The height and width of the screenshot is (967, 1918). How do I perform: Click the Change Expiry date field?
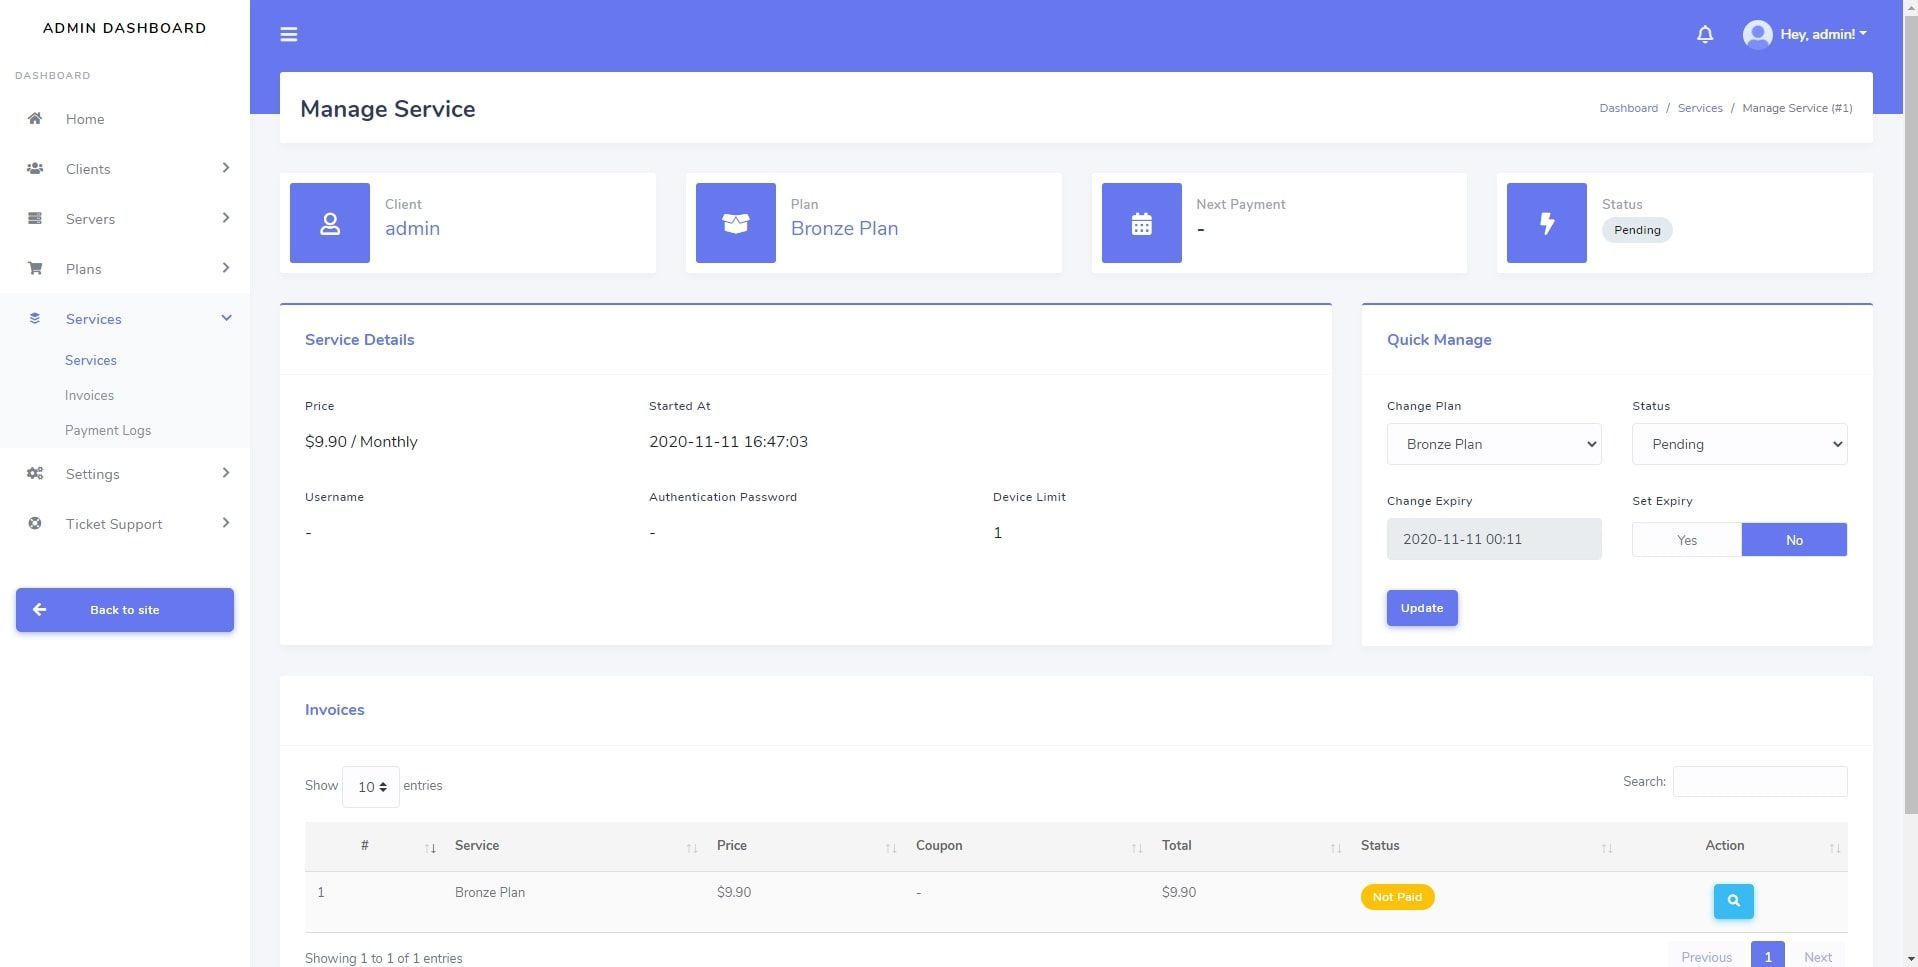click(1494, 539)
